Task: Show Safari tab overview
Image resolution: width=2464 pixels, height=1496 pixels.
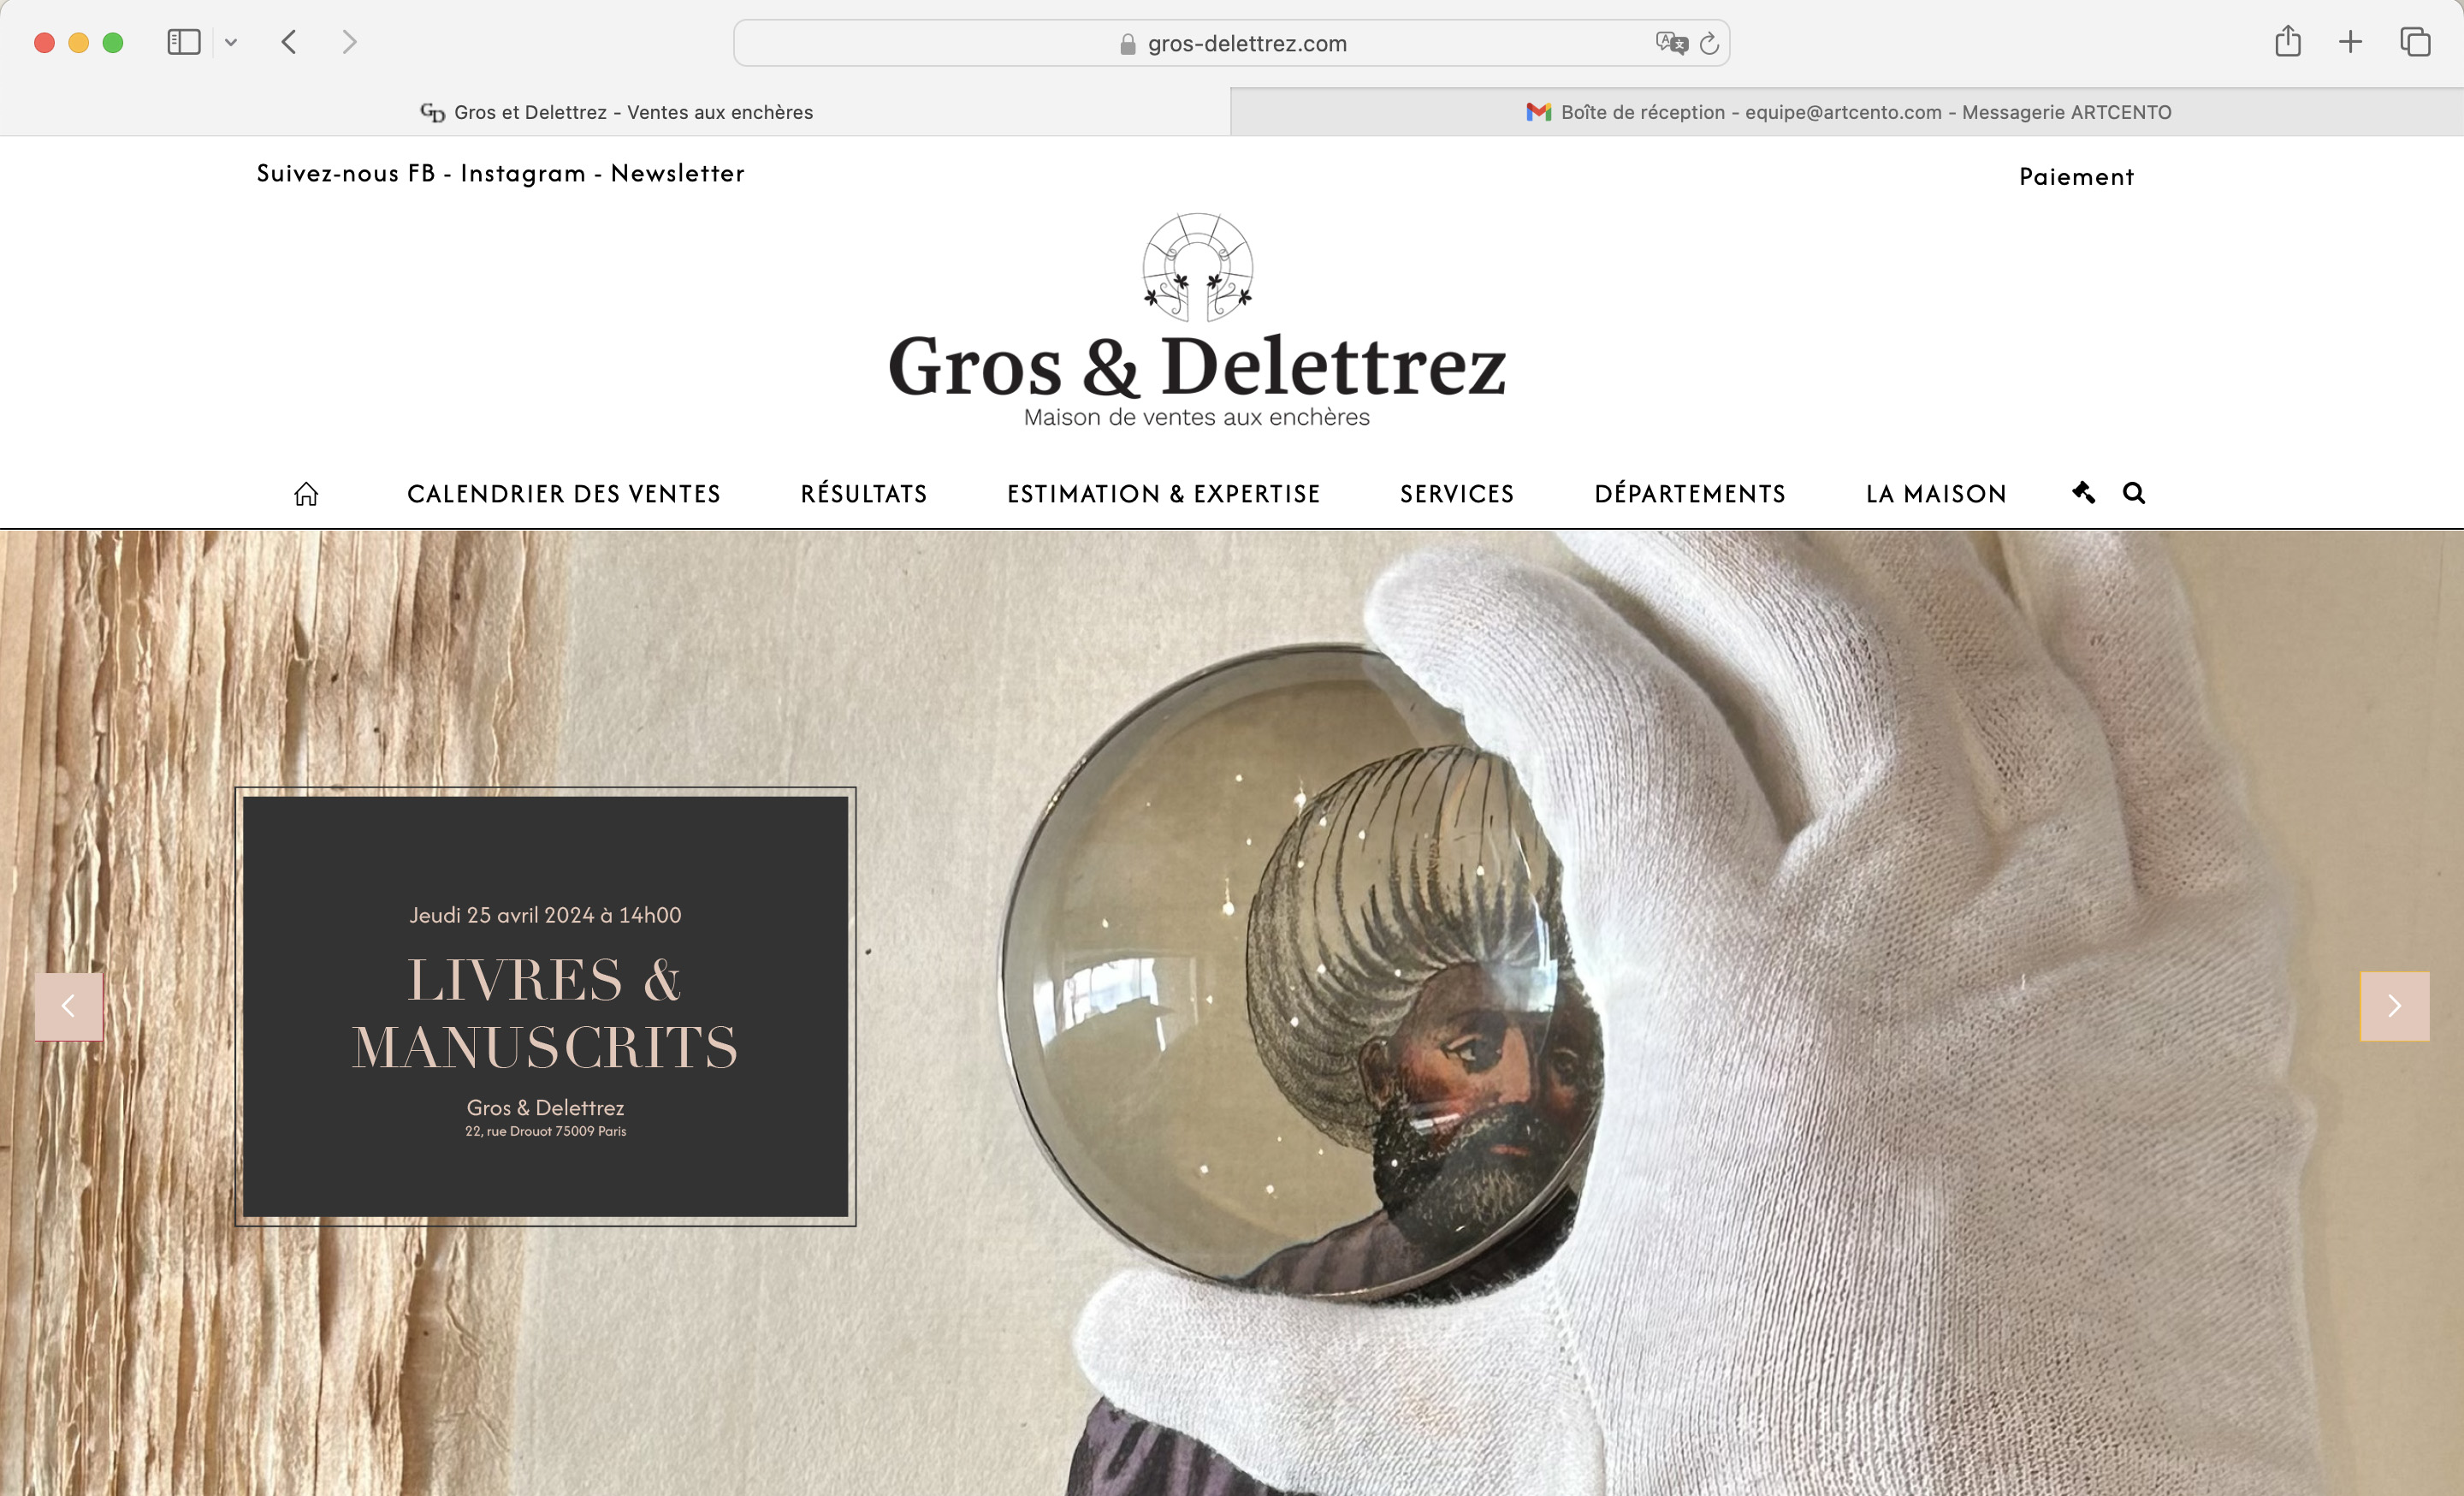Action: coord(2415,42)
